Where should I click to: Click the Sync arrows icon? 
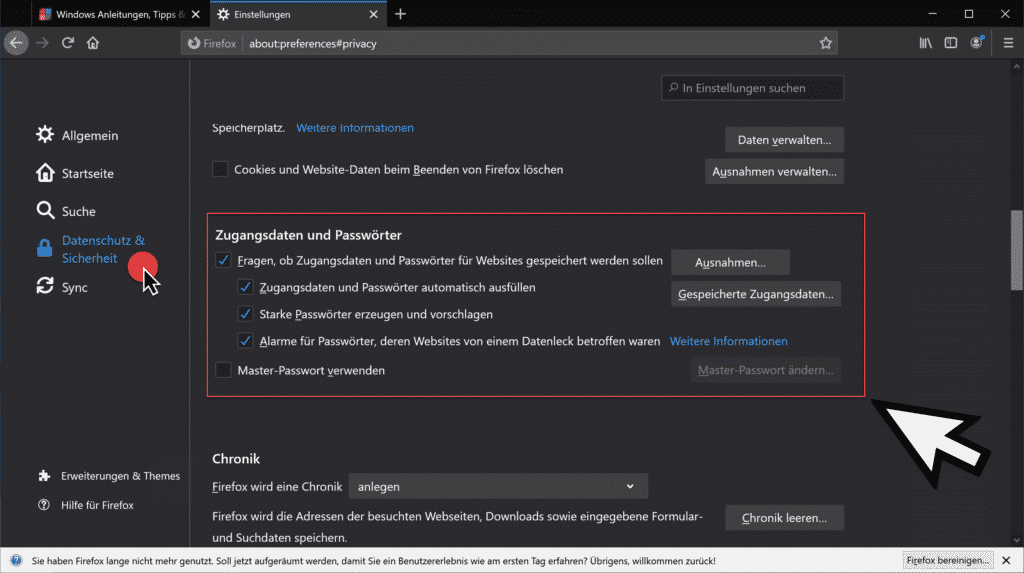(45, 286)
